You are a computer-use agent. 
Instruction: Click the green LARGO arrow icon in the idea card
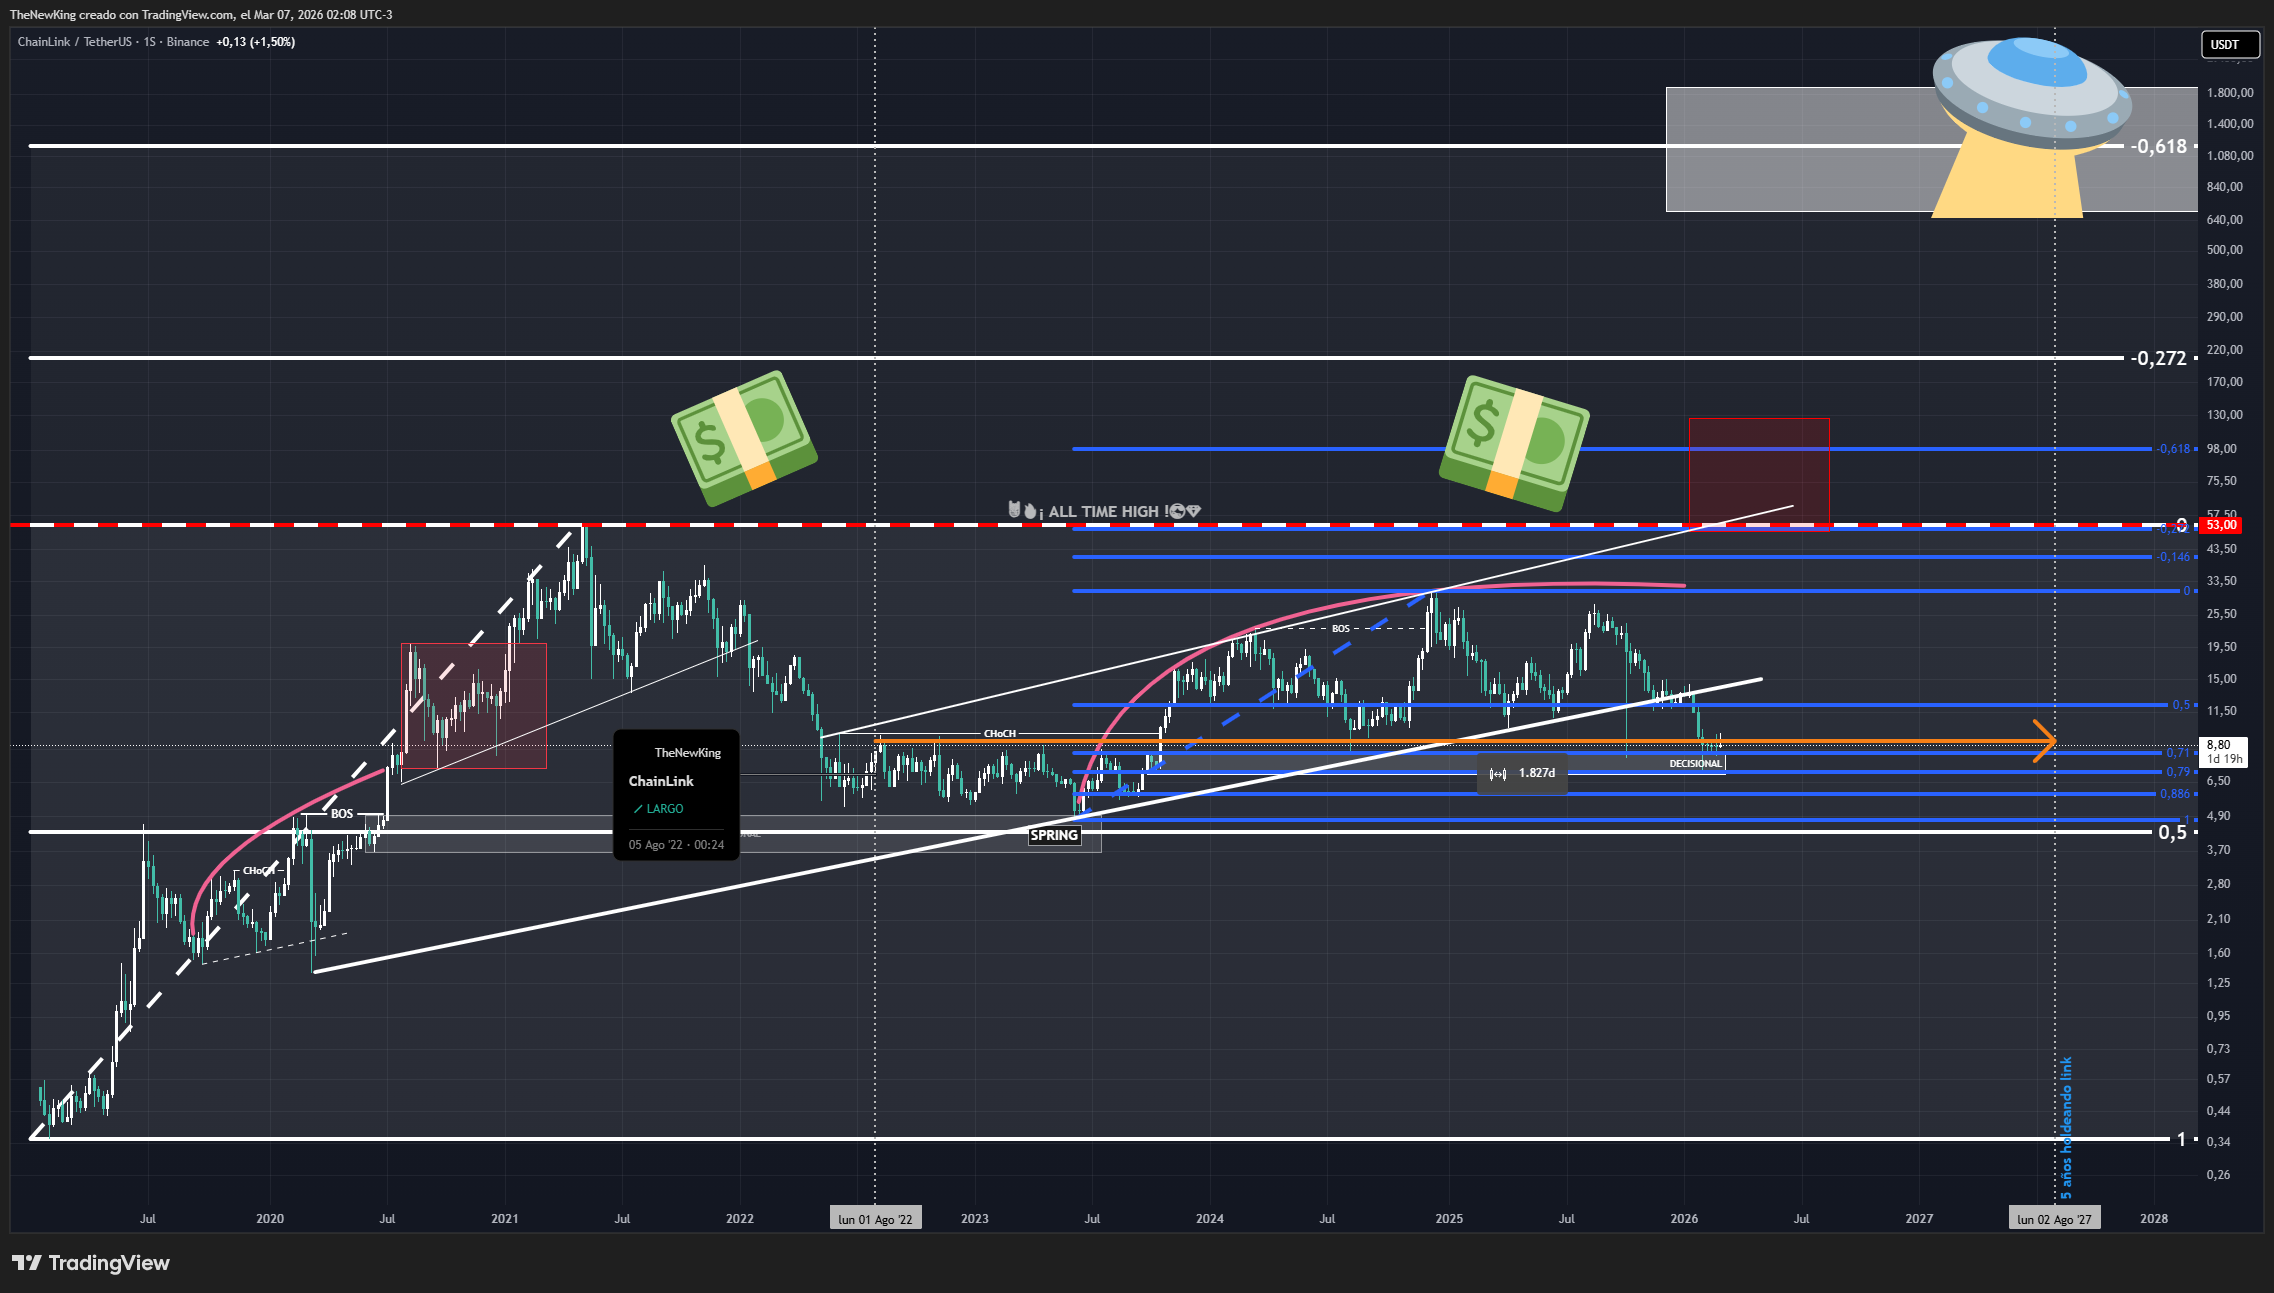[638, 809]
